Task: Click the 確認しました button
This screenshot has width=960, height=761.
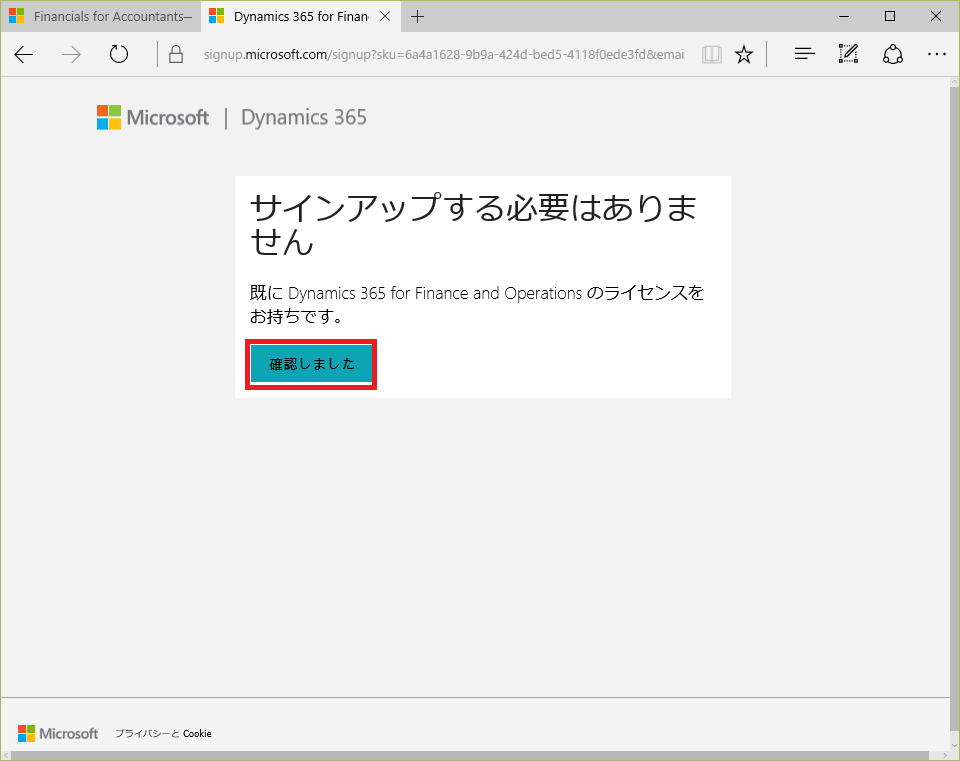Action: tap(311, 364)
